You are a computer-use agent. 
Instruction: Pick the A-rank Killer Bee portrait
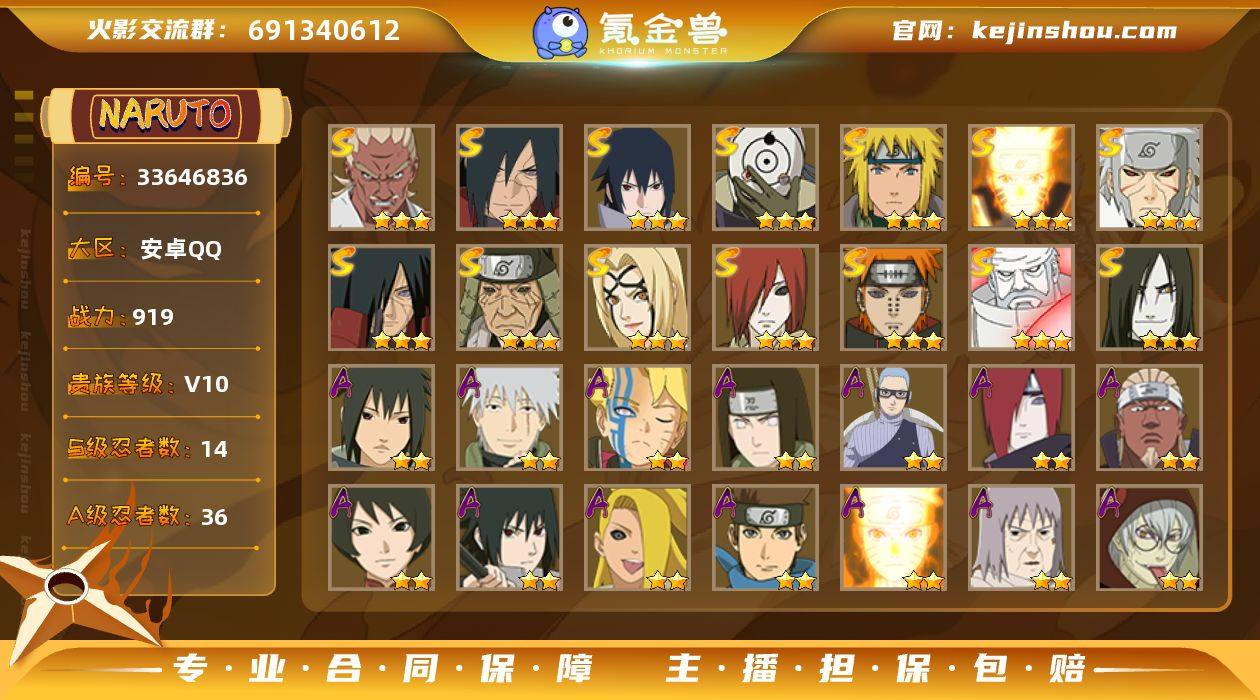[x=1149, y=418]
